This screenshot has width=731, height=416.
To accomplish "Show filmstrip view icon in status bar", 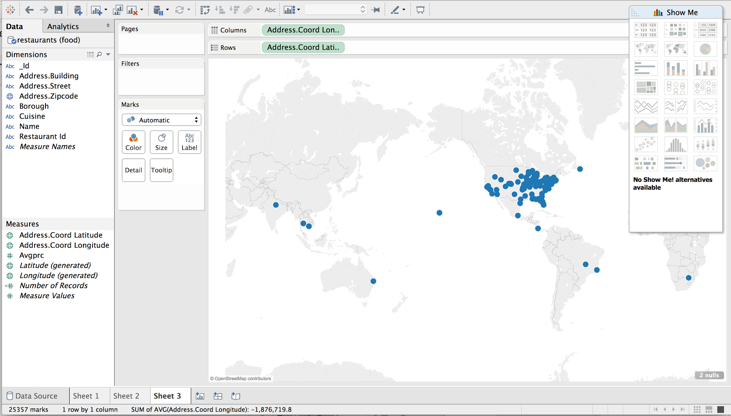I will click(709, 409).
